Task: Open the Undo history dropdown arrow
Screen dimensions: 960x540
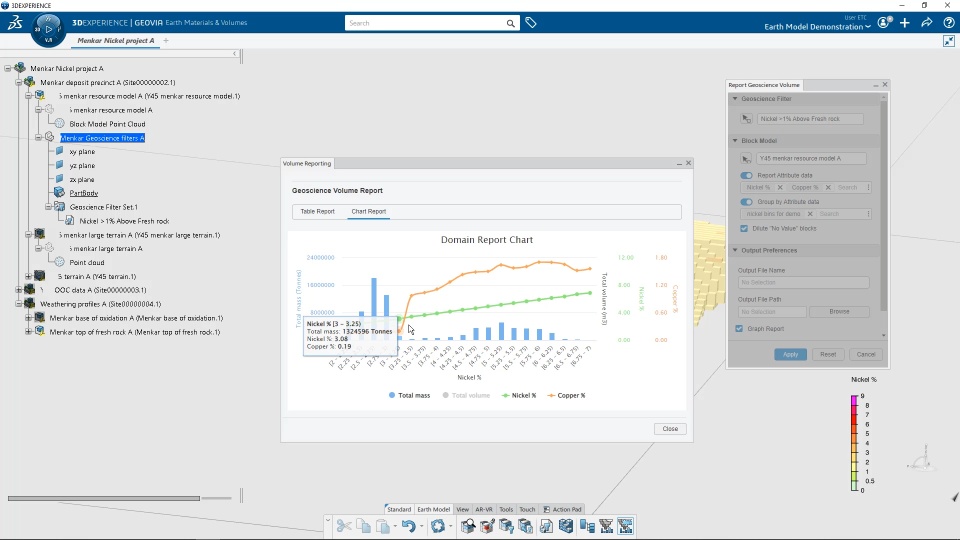Action: 421,527
